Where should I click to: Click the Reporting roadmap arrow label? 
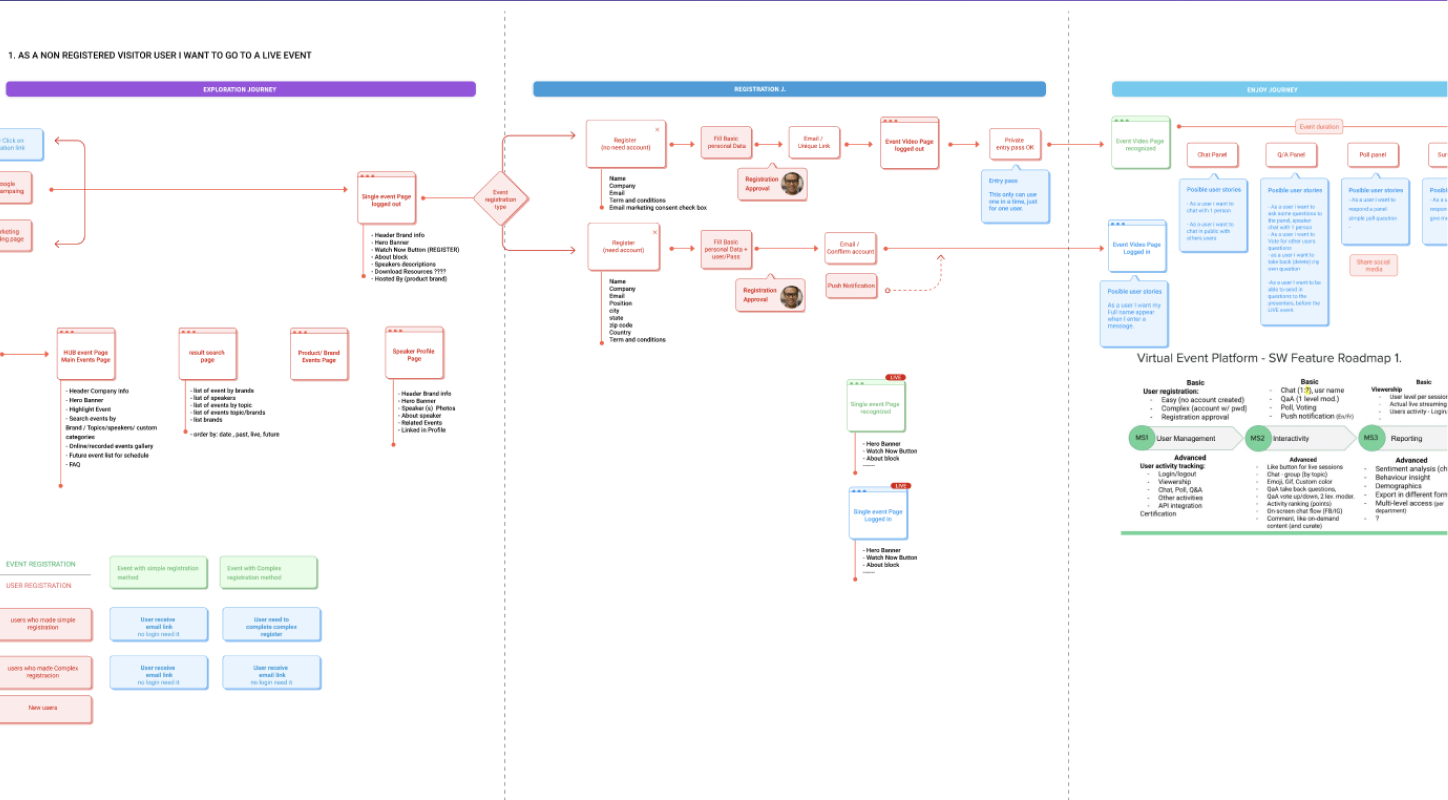[1406, 438]
